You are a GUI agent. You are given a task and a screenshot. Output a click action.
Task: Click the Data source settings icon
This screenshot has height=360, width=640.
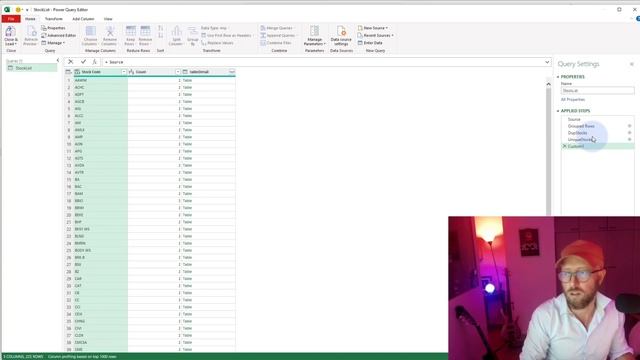pyautogui.click(x=341, y=32)
